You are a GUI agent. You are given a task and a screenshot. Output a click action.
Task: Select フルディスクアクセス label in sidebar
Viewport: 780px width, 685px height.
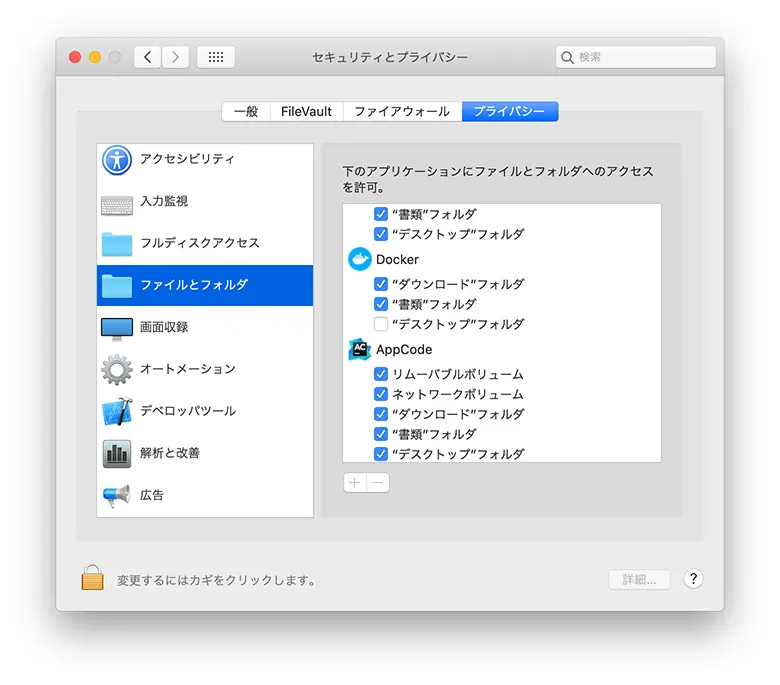click(x=200, y=243)
